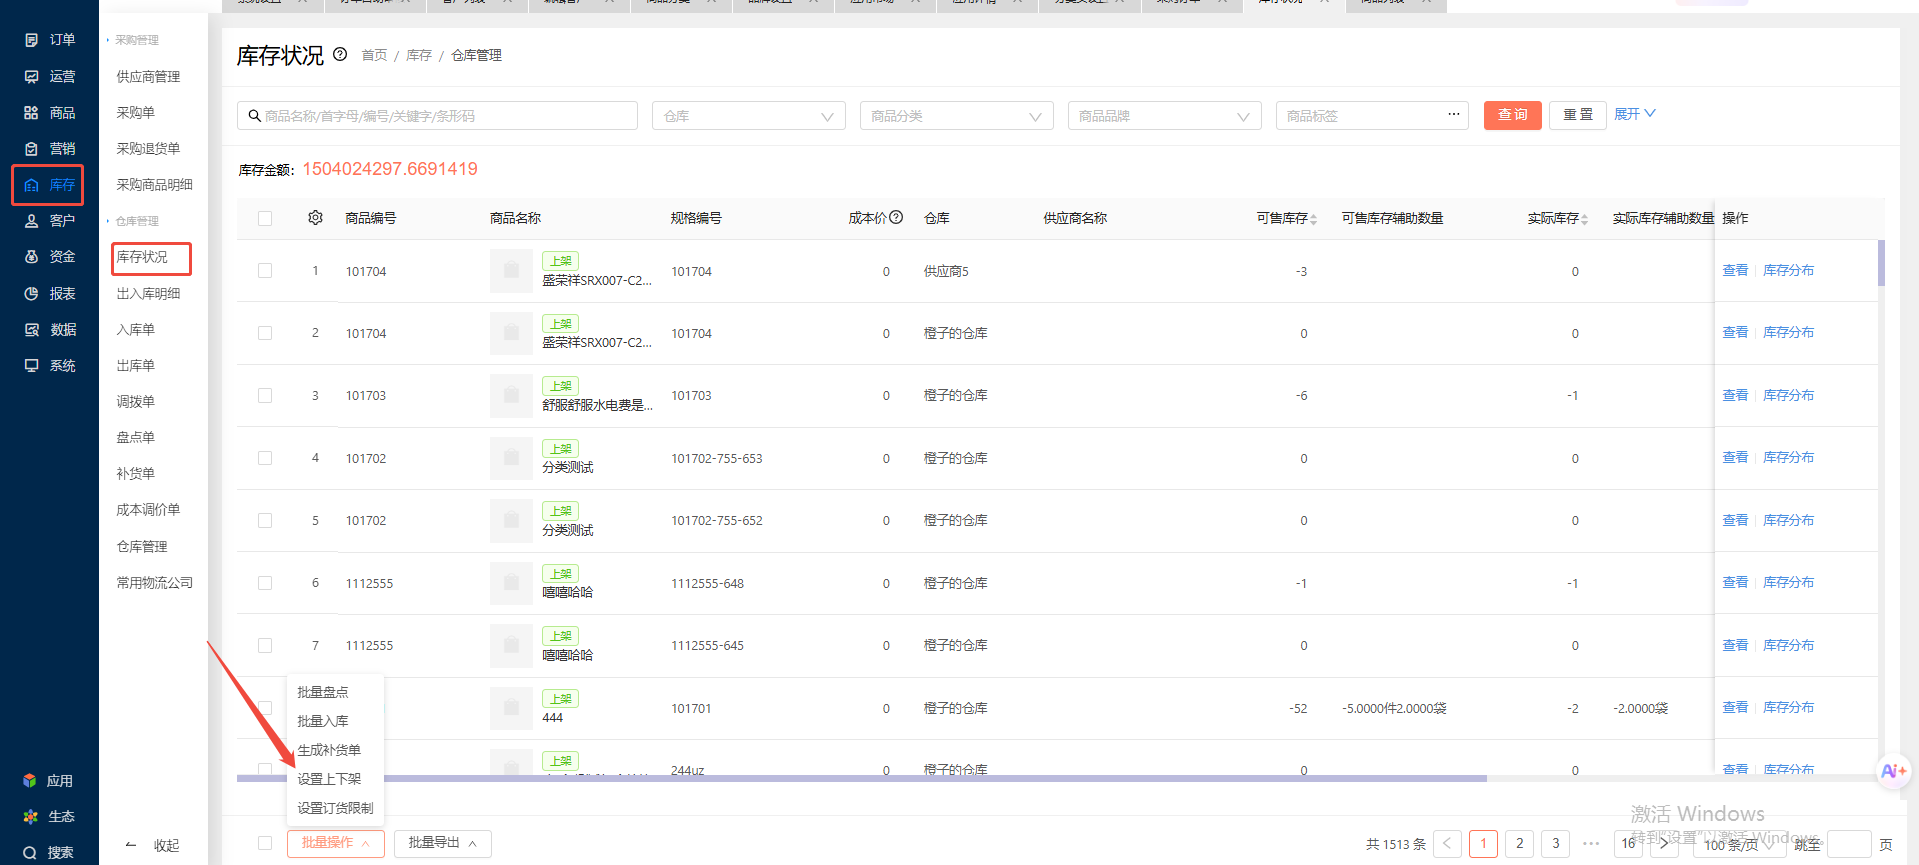
Task: Open the 商品分类 dropdown filter
Action: [957, 116]
